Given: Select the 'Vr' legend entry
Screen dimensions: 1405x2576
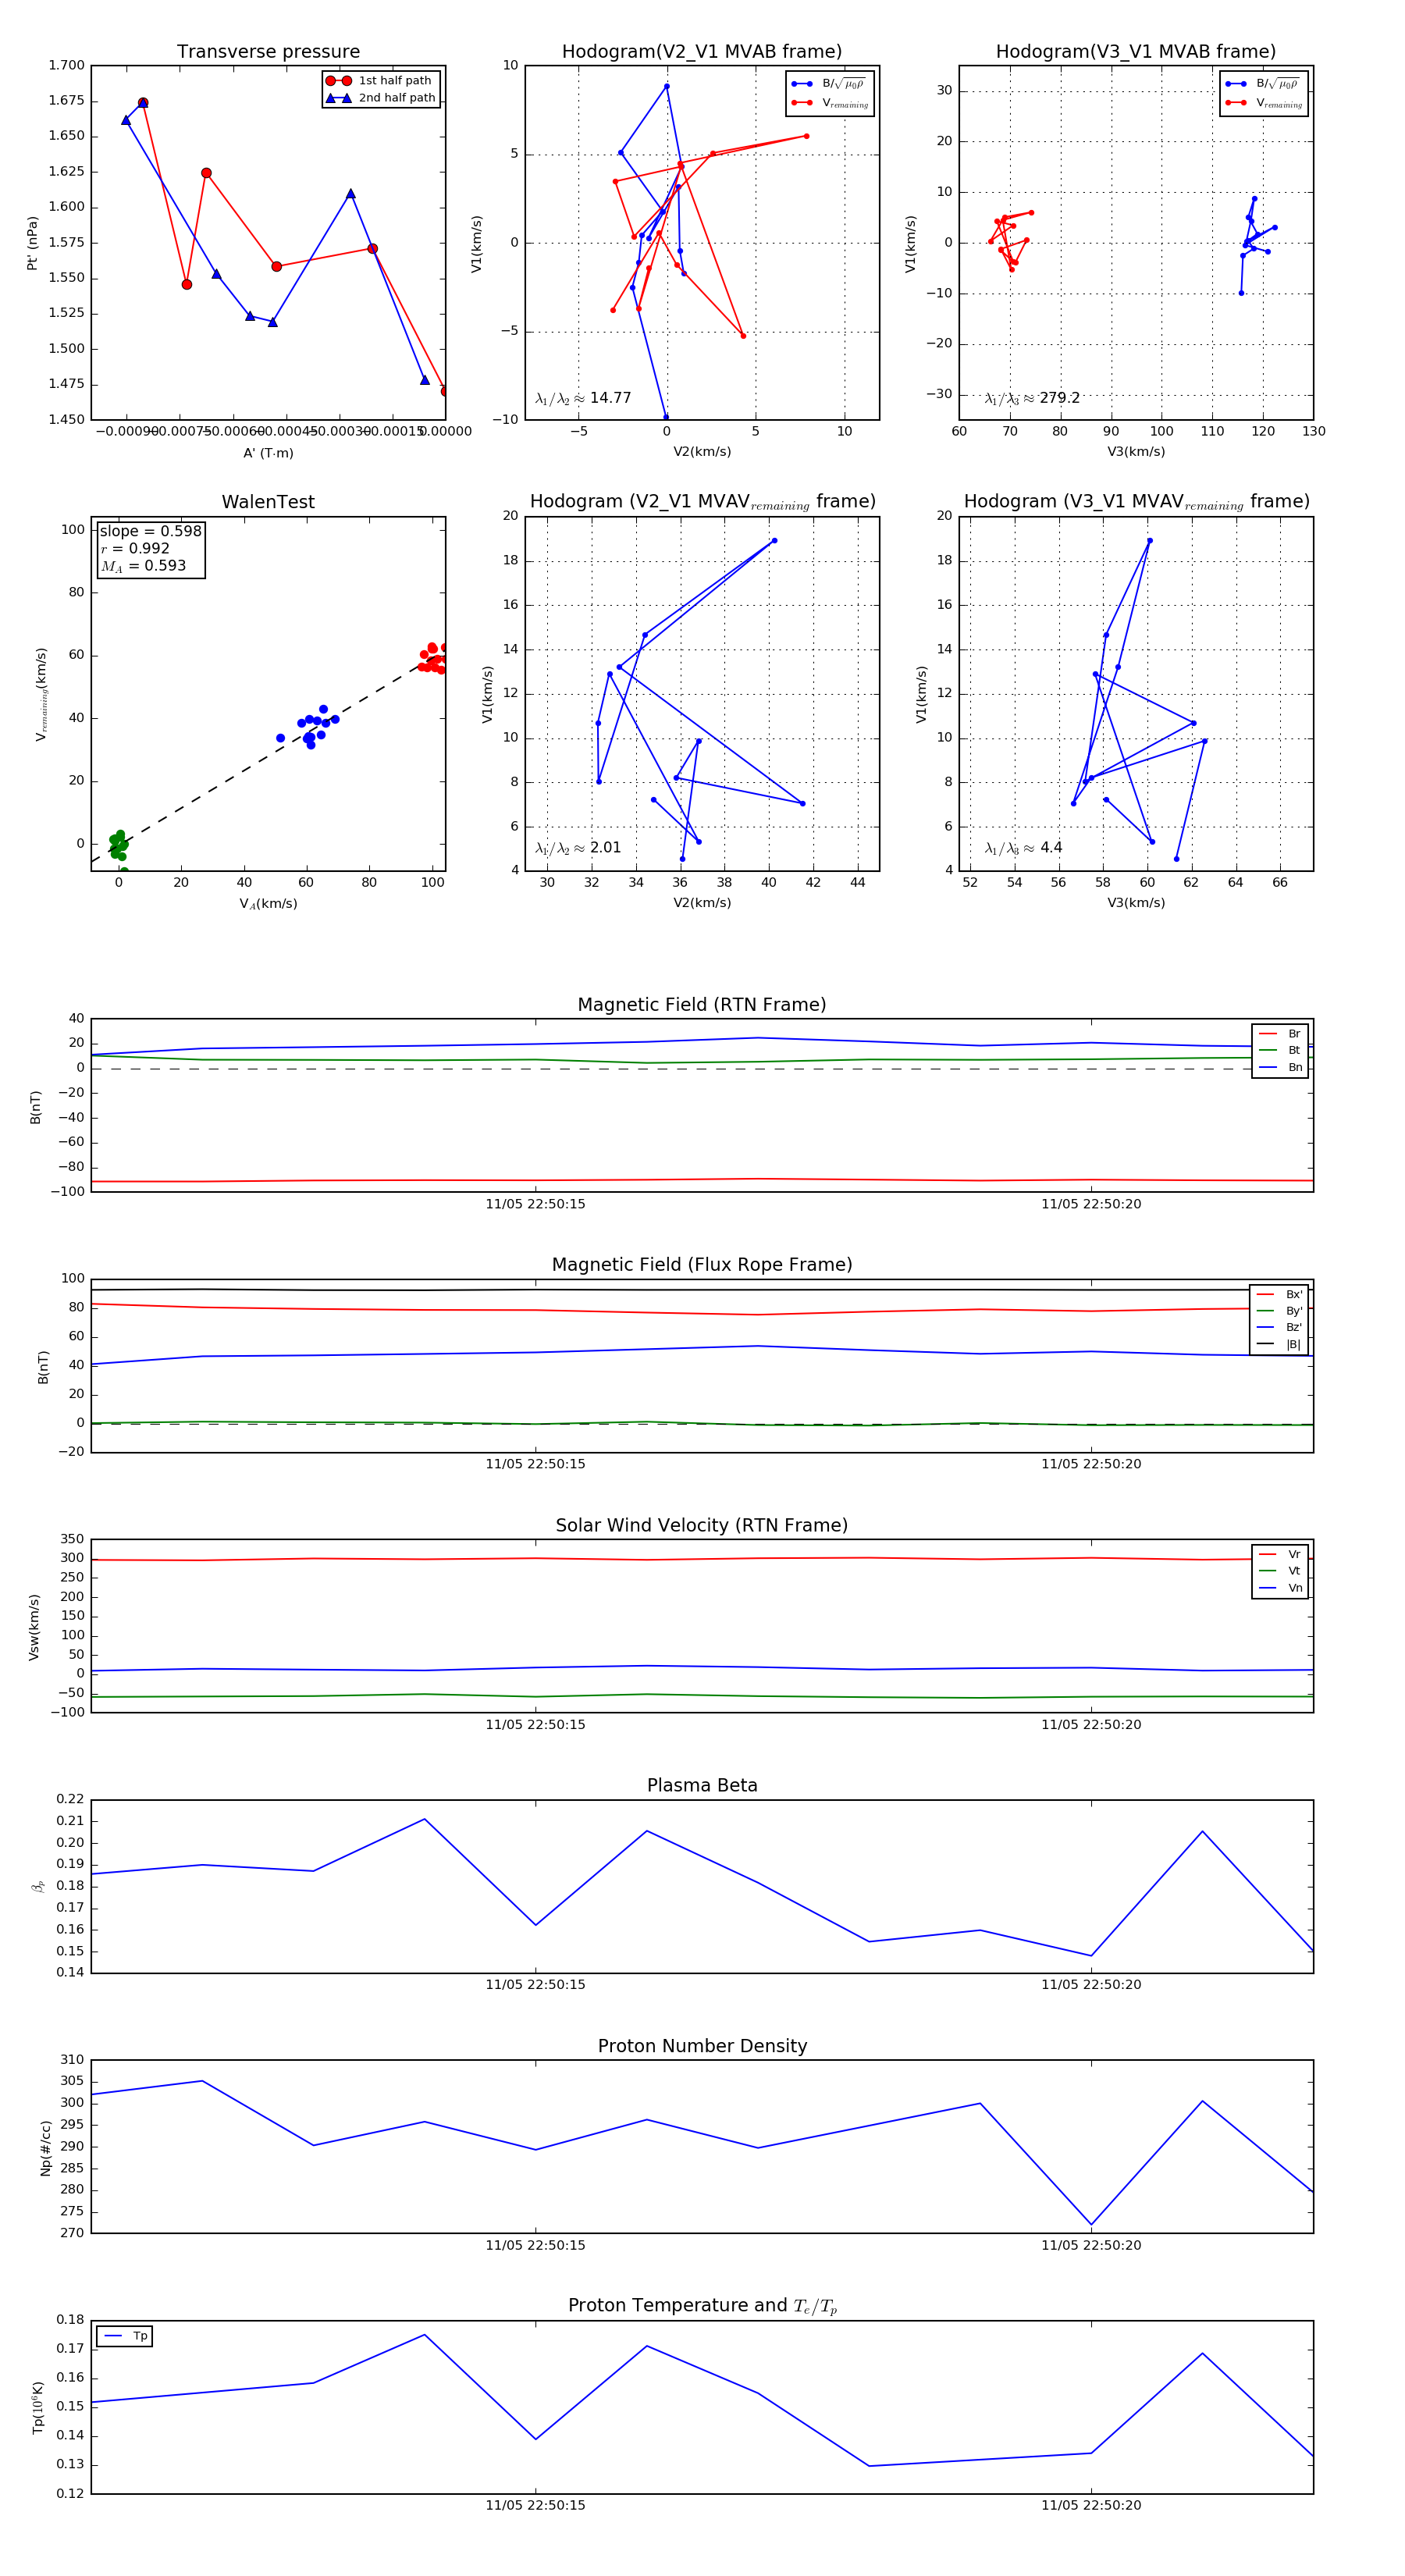Looking at the screenshot, I should (1280, 1555).
